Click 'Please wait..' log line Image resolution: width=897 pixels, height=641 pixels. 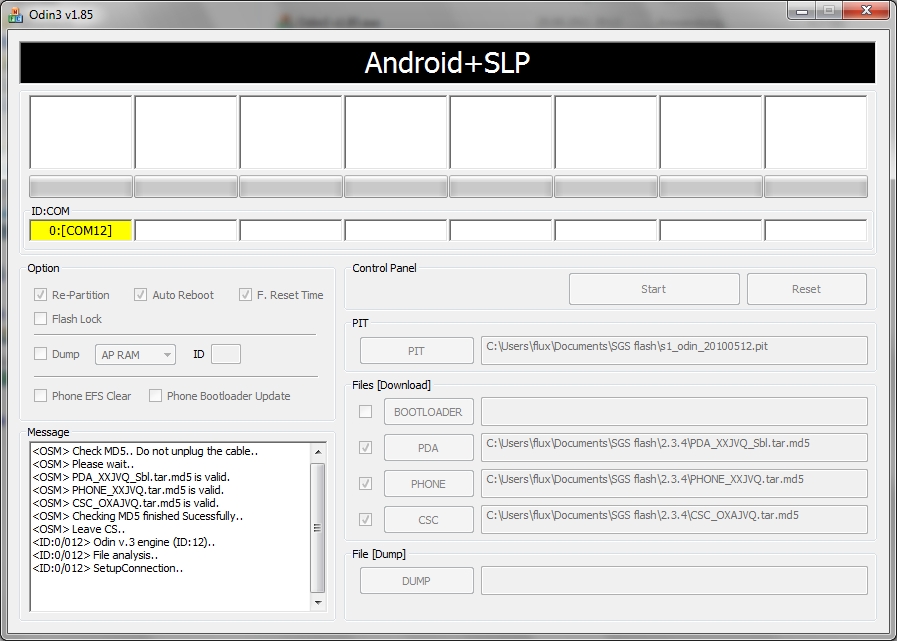84,464
